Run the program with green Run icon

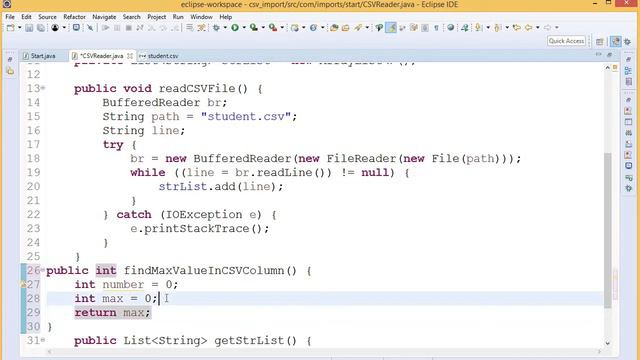coord(235,27)
